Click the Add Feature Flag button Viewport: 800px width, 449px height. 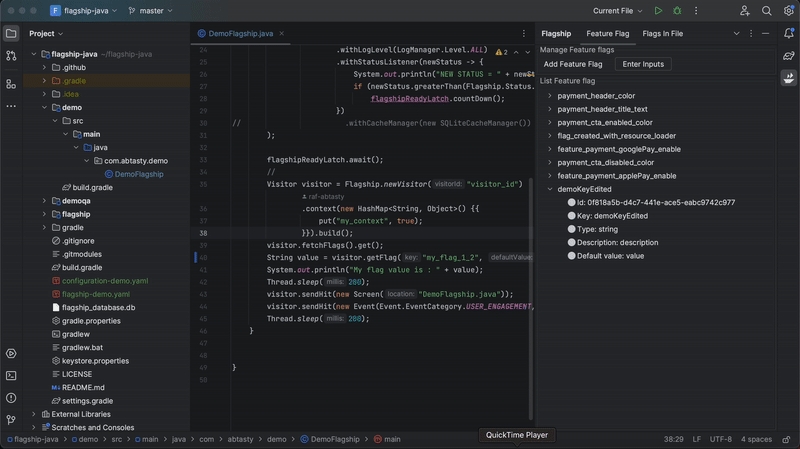[573, 64]
